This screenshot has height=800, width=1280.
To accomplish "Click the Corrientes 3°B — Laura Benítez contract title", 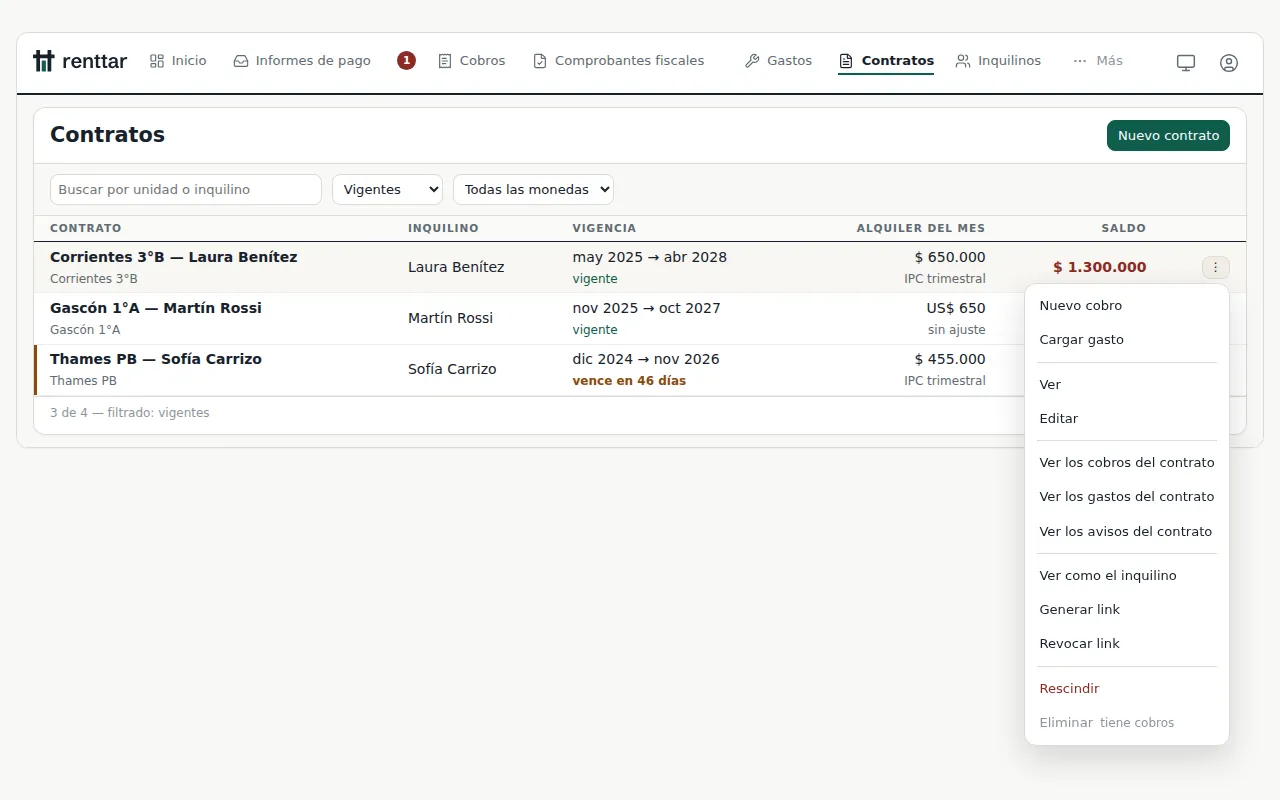I will tap(174, 257).
